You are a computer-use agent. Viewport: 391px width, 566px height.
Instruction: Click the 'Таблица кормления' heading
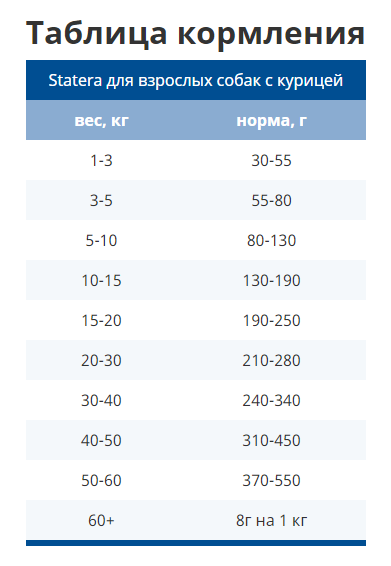tap(195, 33)
